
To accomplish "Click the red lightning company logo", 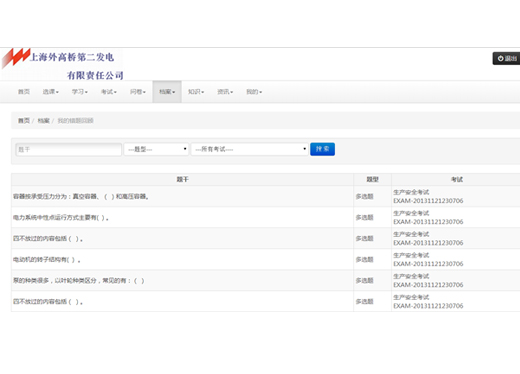I will (16, 57).
